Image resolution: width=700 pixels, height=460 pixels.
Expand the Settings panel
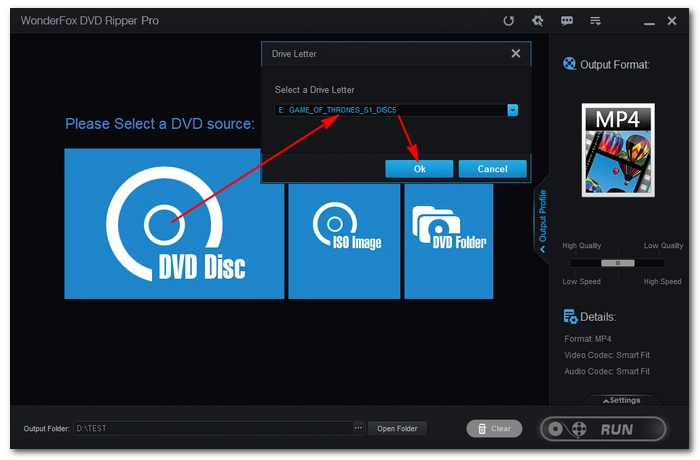coord(621,400)
